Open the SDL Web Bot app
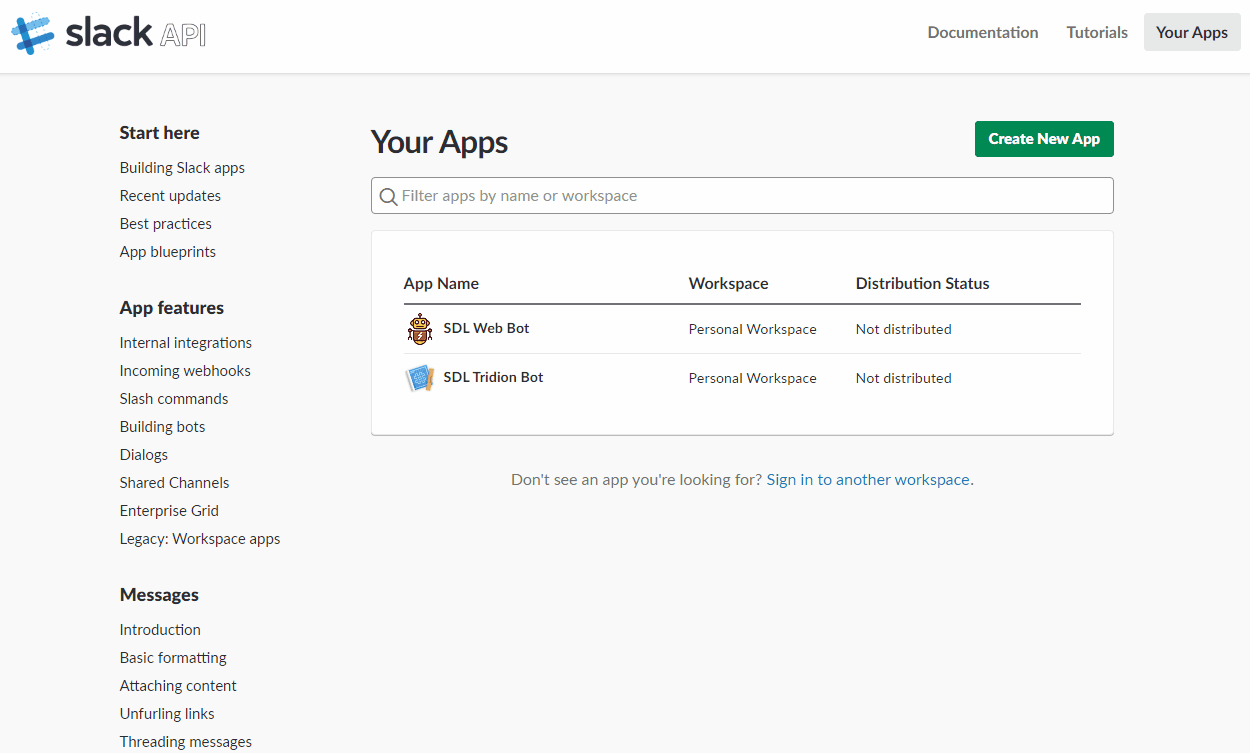This screenshot has width=1250, height=753. 486,328
